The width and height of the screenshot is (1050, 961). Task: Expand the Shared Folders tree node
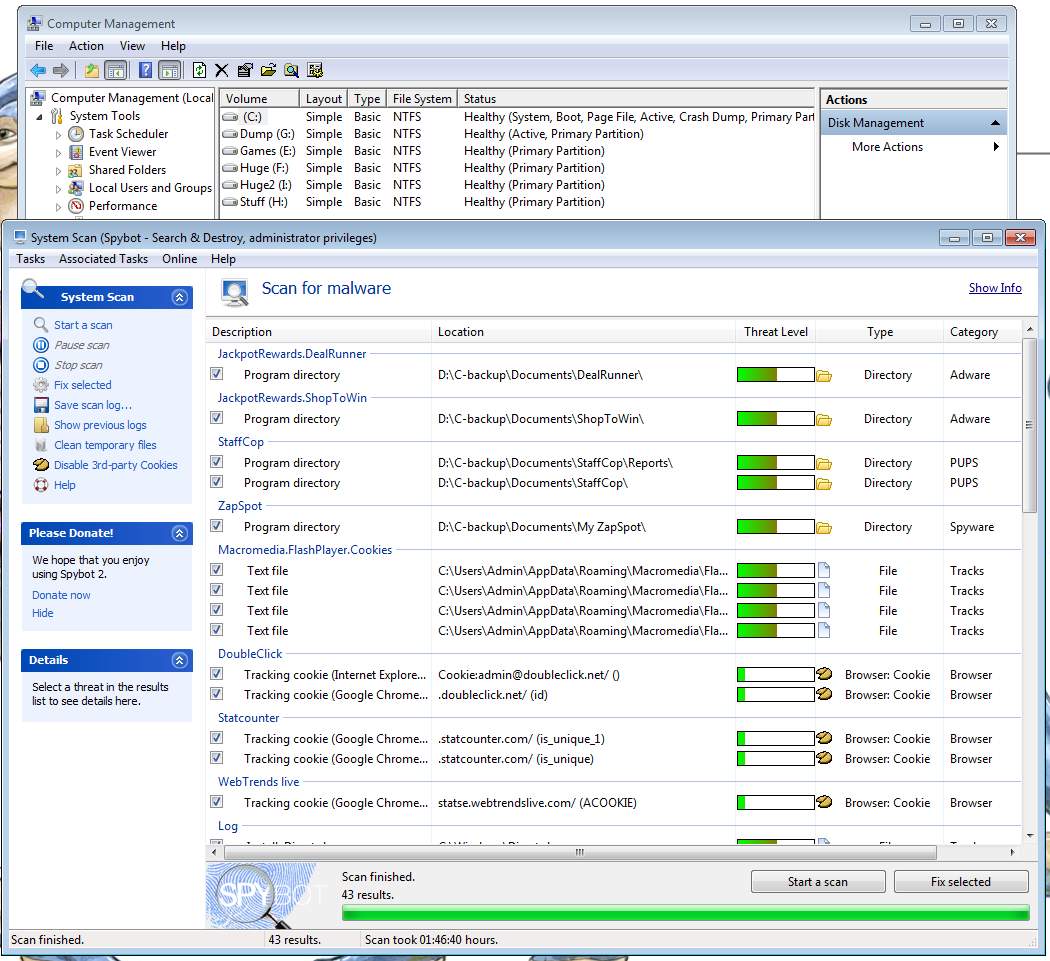(x=58, y=171)
